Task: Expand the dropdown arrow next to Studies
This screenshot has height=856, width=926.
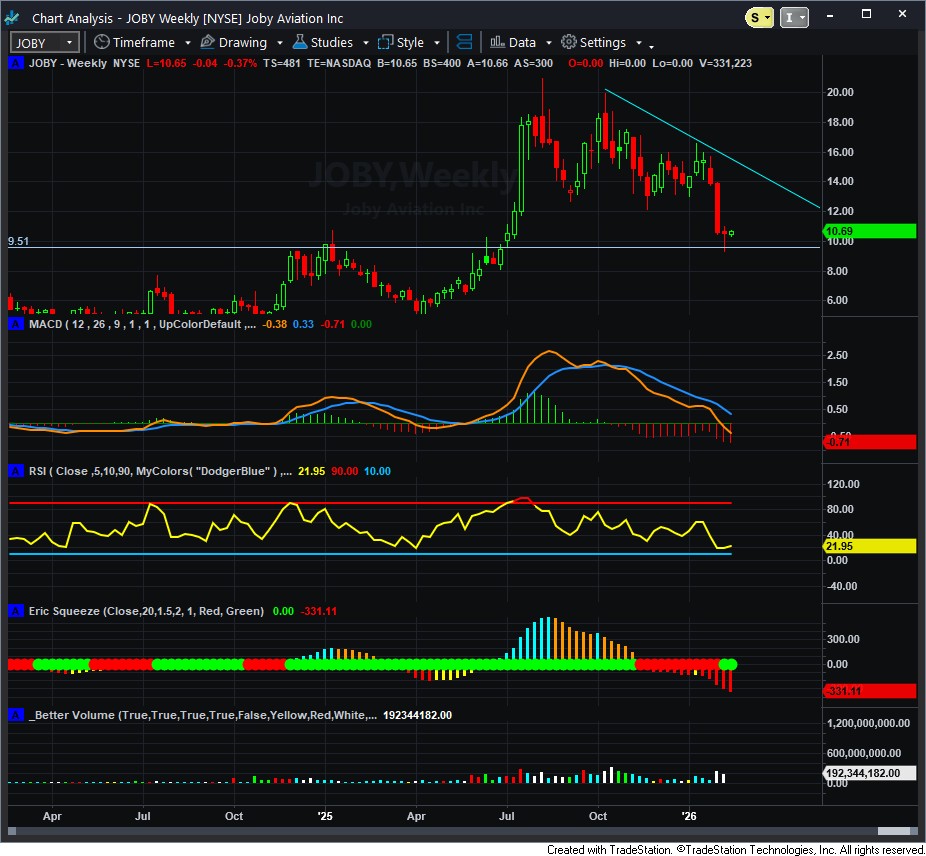Action: tap(366, 43)
